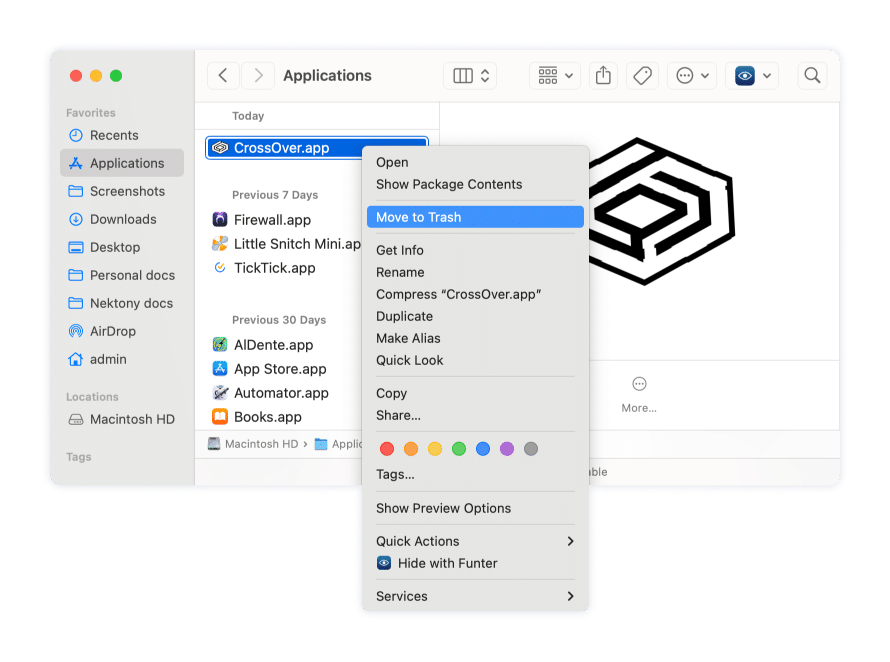Expand the Funter toolbar dropdown arrow
Screen dimensions: 890x662
[x=767, y=76]
